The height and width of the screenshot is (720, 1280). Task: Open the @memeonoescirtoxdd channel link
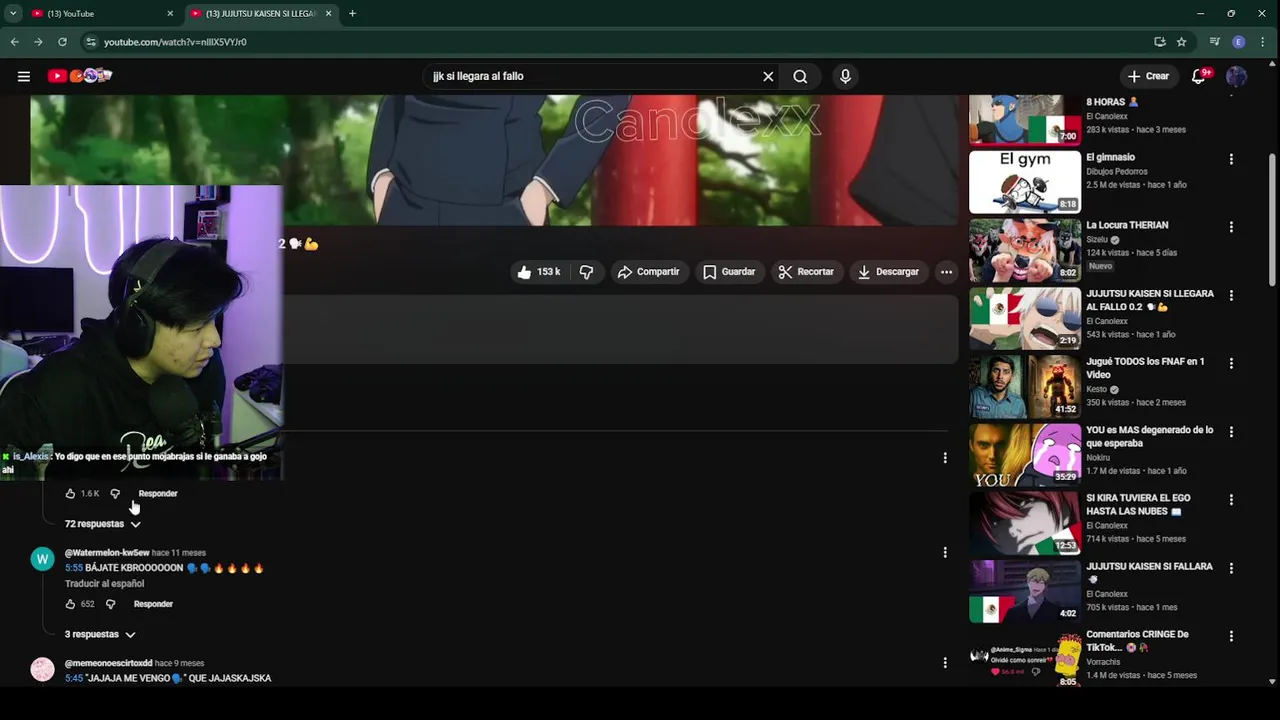[x=109, y=663]
